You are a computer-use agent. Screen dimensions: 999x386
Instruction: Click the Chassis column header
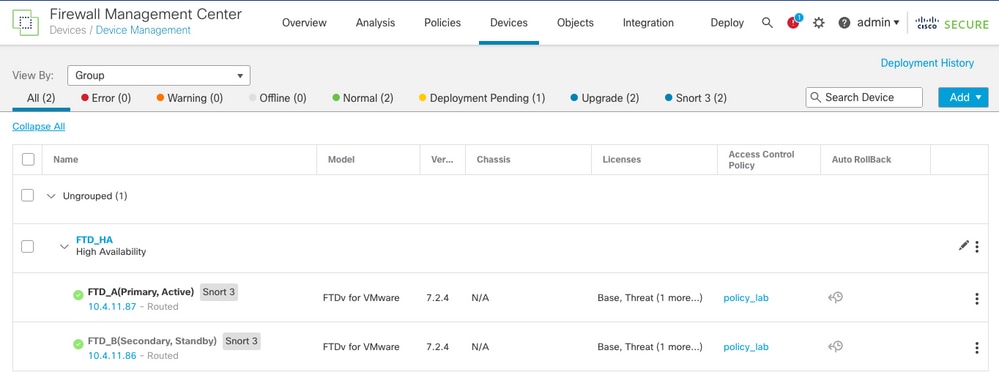493,159
